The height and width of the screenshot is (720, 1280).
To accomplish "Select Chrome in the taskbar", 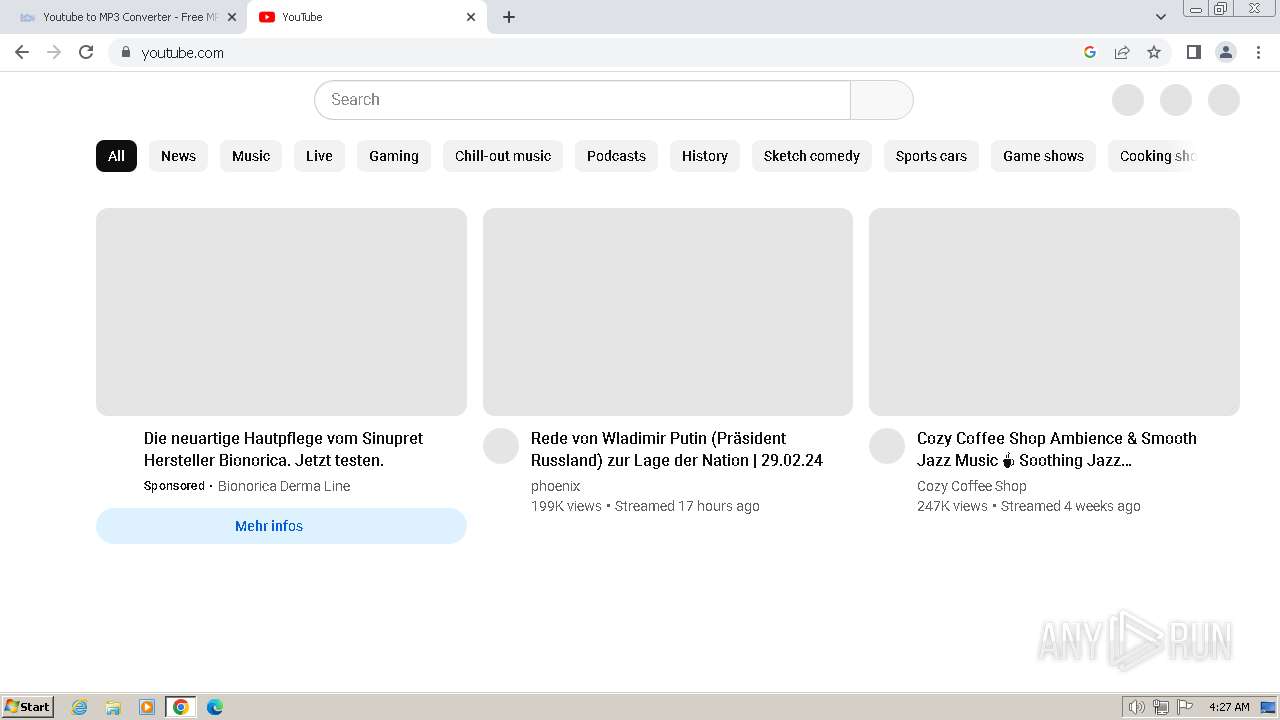I will 181,707.
